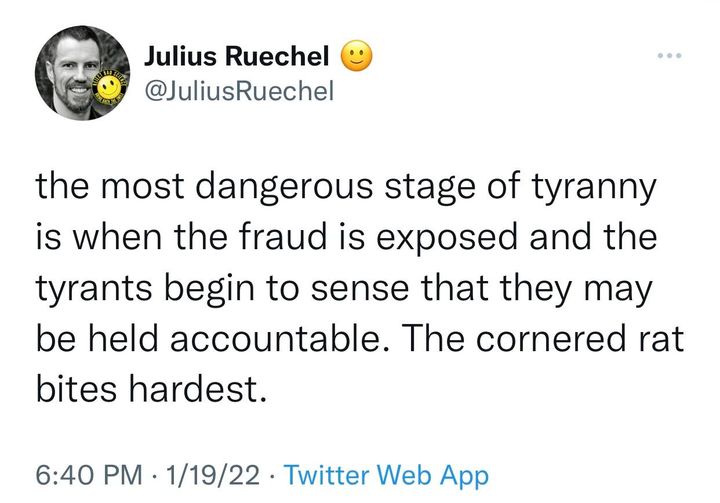The width and height of the screenshot is (720, 503).
Task: Click the 1/19/22 date
Action: point(212,474)
